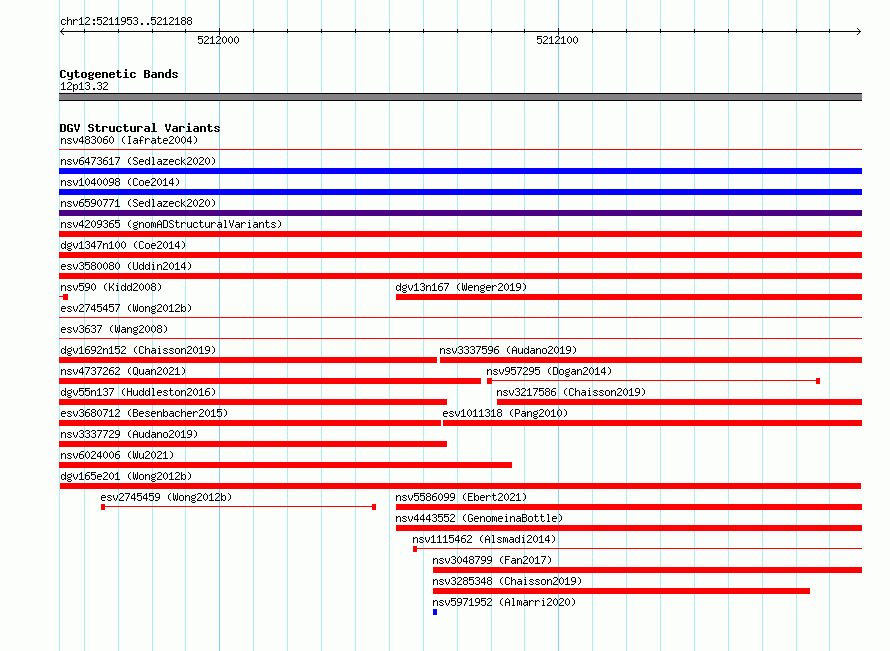
Task: Open variant dgv55n137 (Huddleston2016)
Action: 138,392
